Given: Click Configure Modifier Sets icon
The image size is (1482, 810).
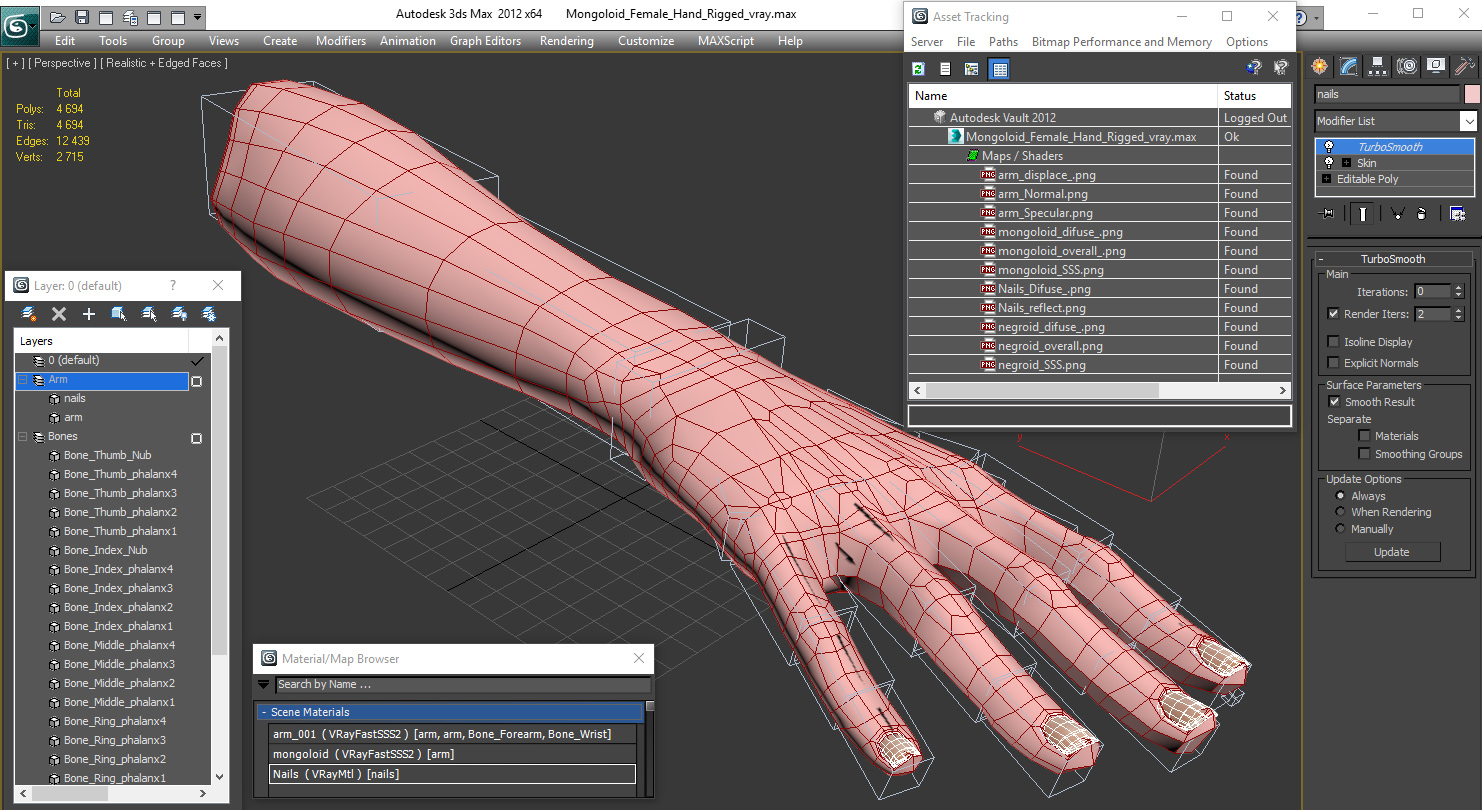Looking at the screenshot, I should point(1457,213).
